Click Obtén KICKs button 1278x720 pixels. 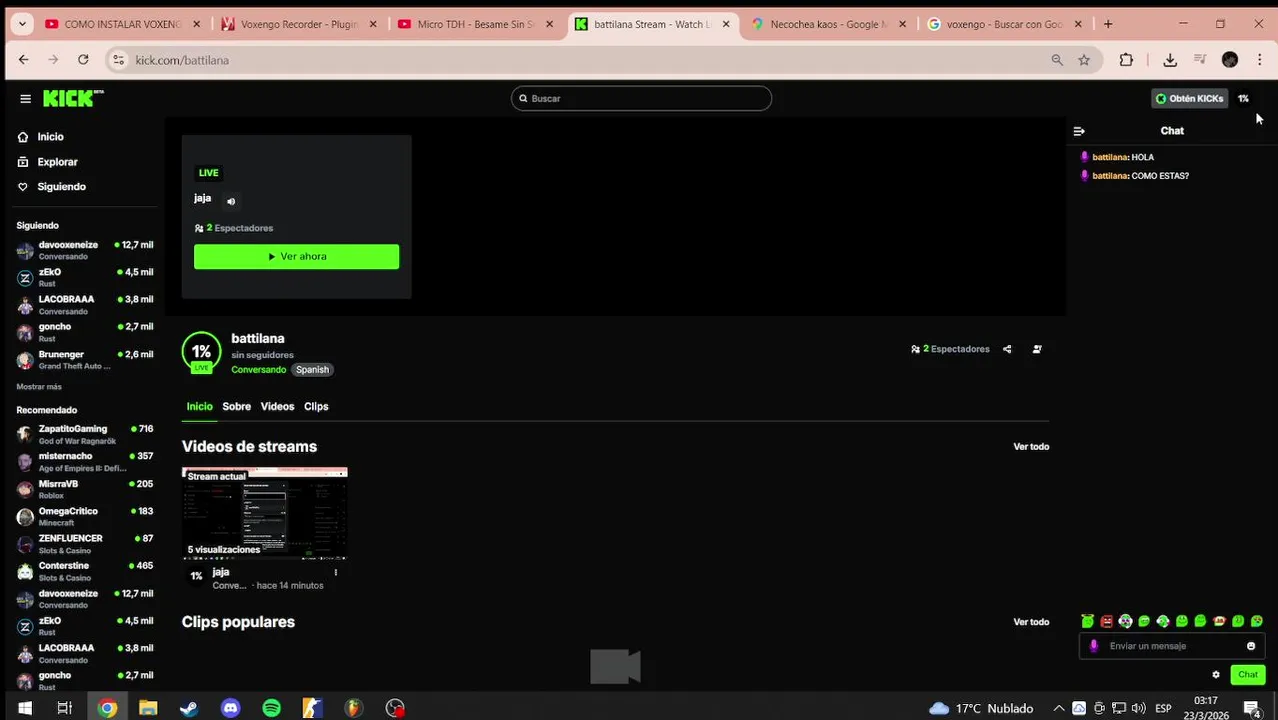point(1190,98)
